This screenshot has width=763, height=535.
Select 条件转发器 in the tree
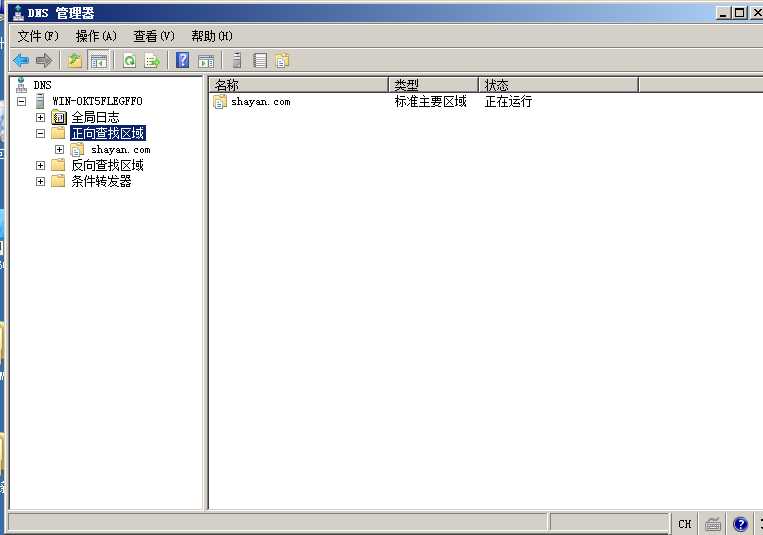[101, 182]
